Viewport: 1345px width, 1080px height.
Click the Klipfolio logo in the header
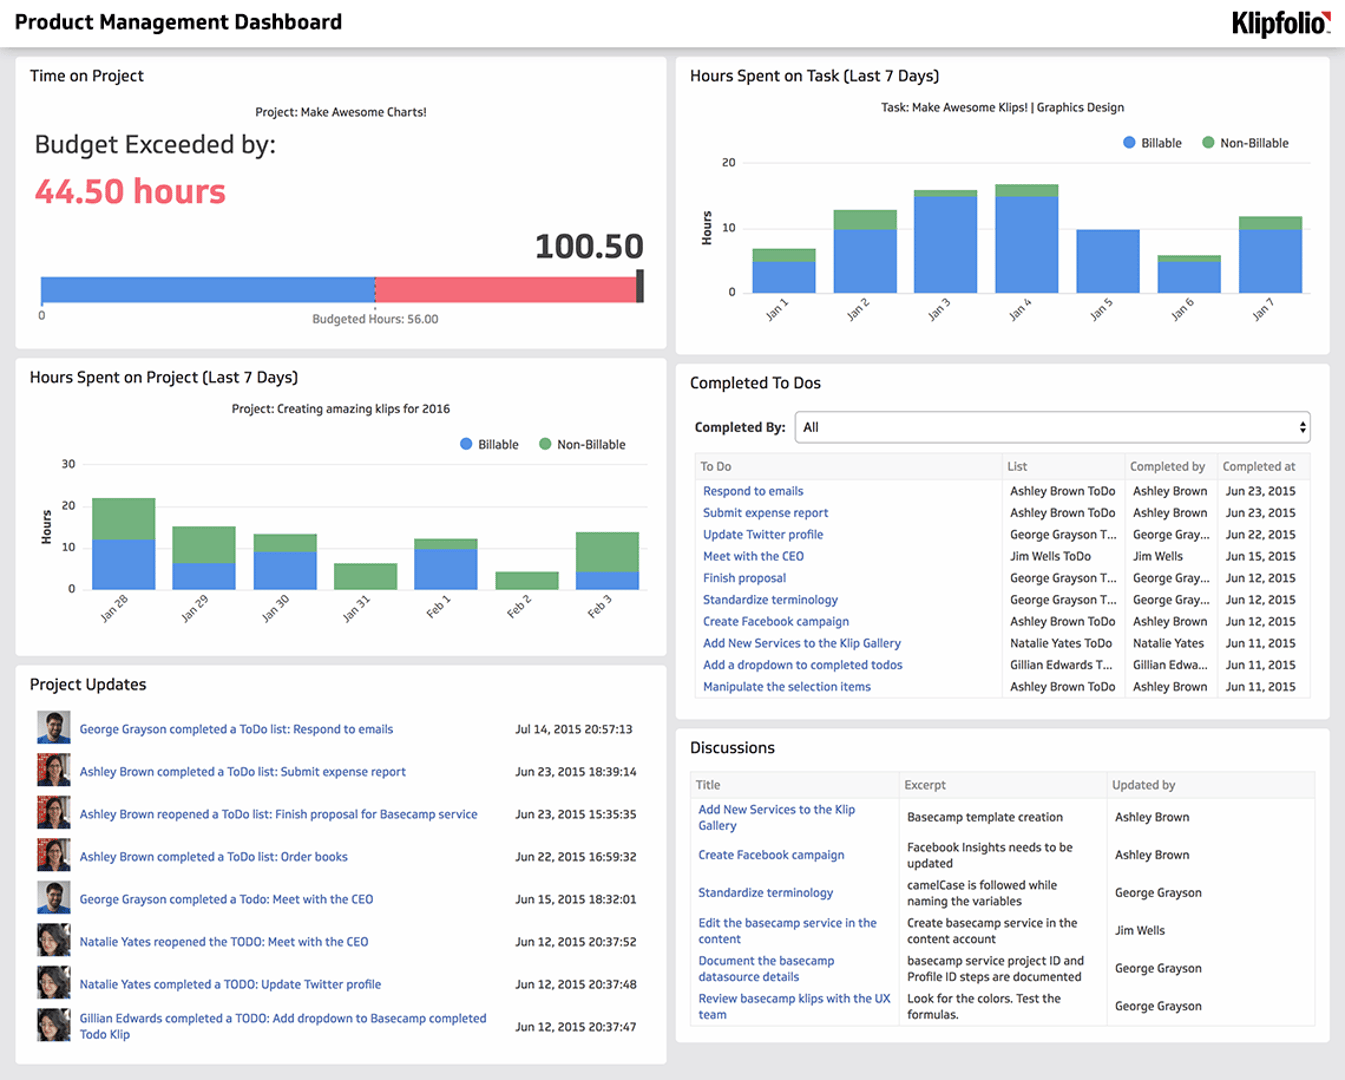[1280, 23]
